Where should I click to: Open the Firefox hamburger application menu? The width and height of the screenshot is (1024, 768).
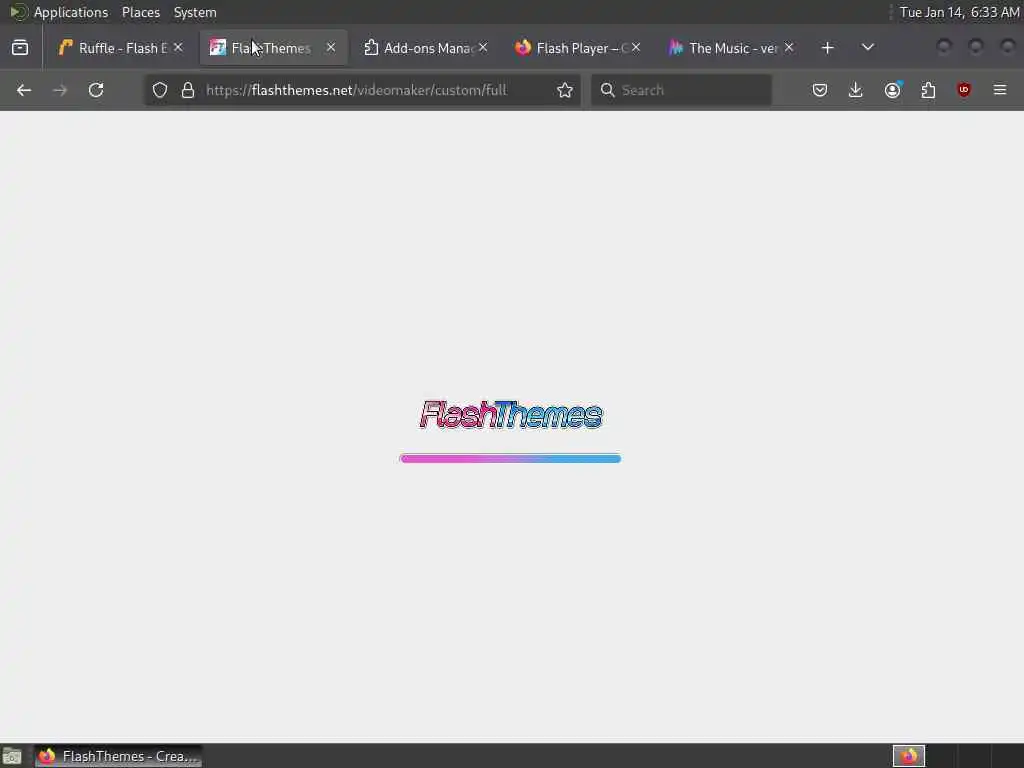(x=1000, y=90)
